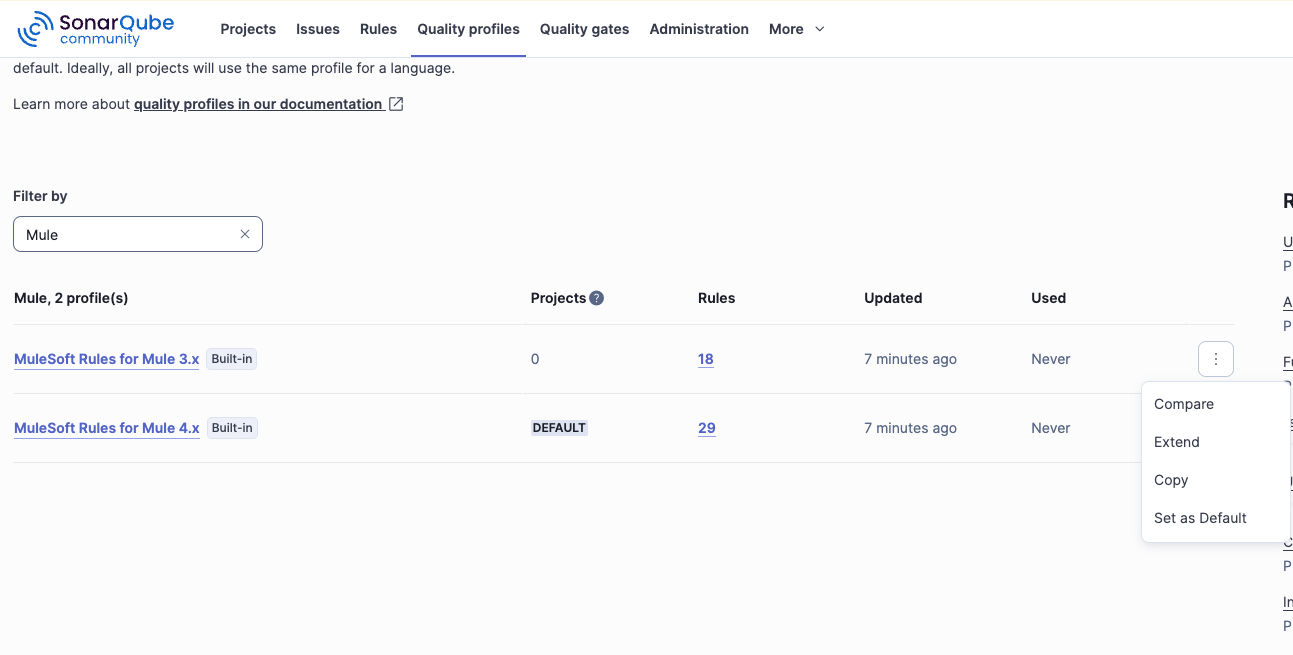Image resolution: width=1293 pixels, height=655 pixels.
Task: Click the DEFAULT badge in Mule 4.x row
Action: pos(559,428)
